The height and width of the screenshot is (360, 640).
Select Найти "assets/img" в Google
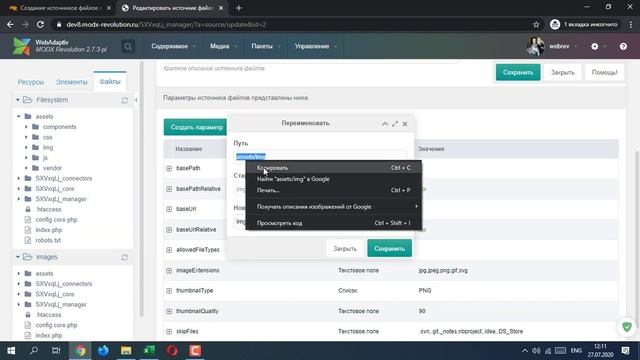click(333, 179)
